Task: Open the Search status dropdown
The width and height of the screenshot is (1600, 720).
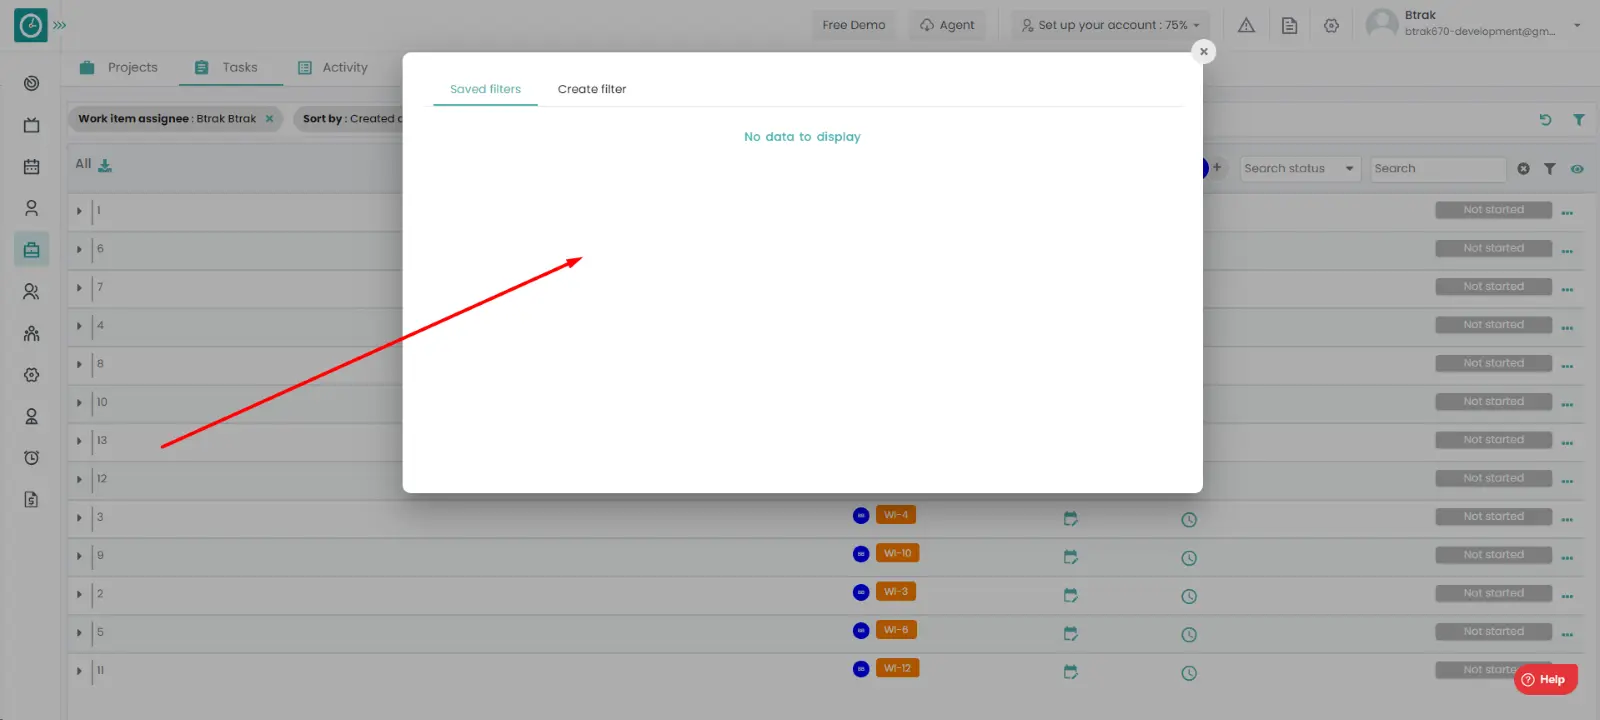Action: (x=1299, y=169)
